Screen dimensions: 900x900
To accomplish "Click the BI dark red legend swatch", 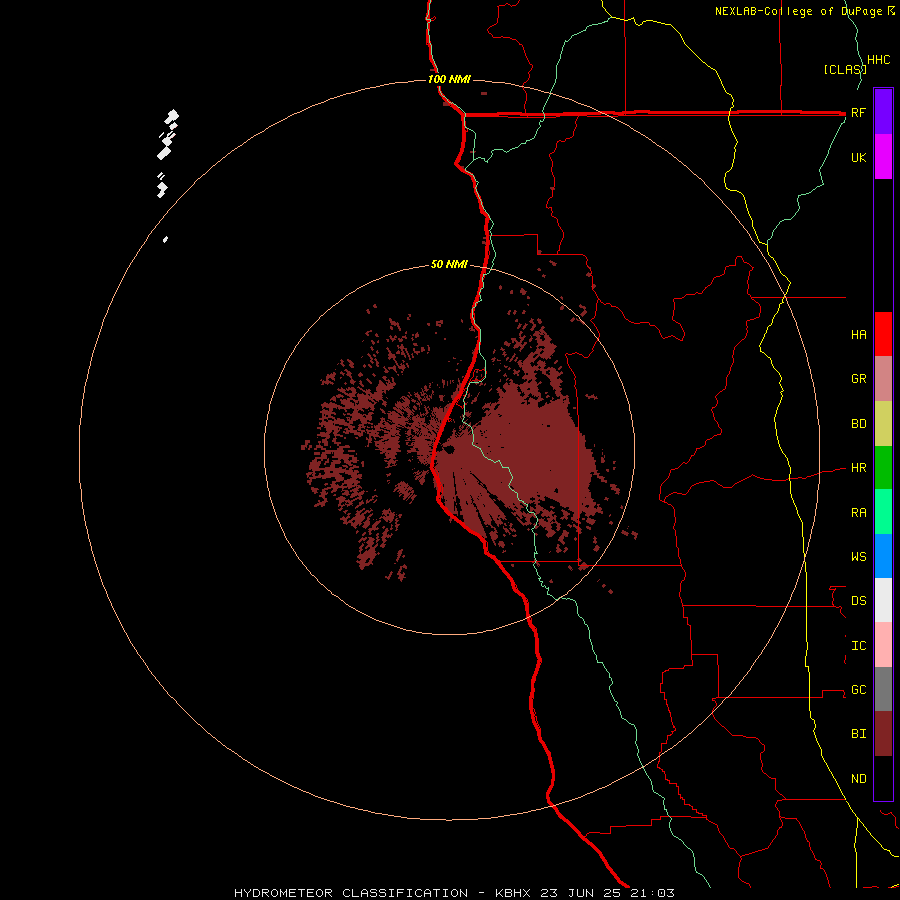I will pos(883,734).
